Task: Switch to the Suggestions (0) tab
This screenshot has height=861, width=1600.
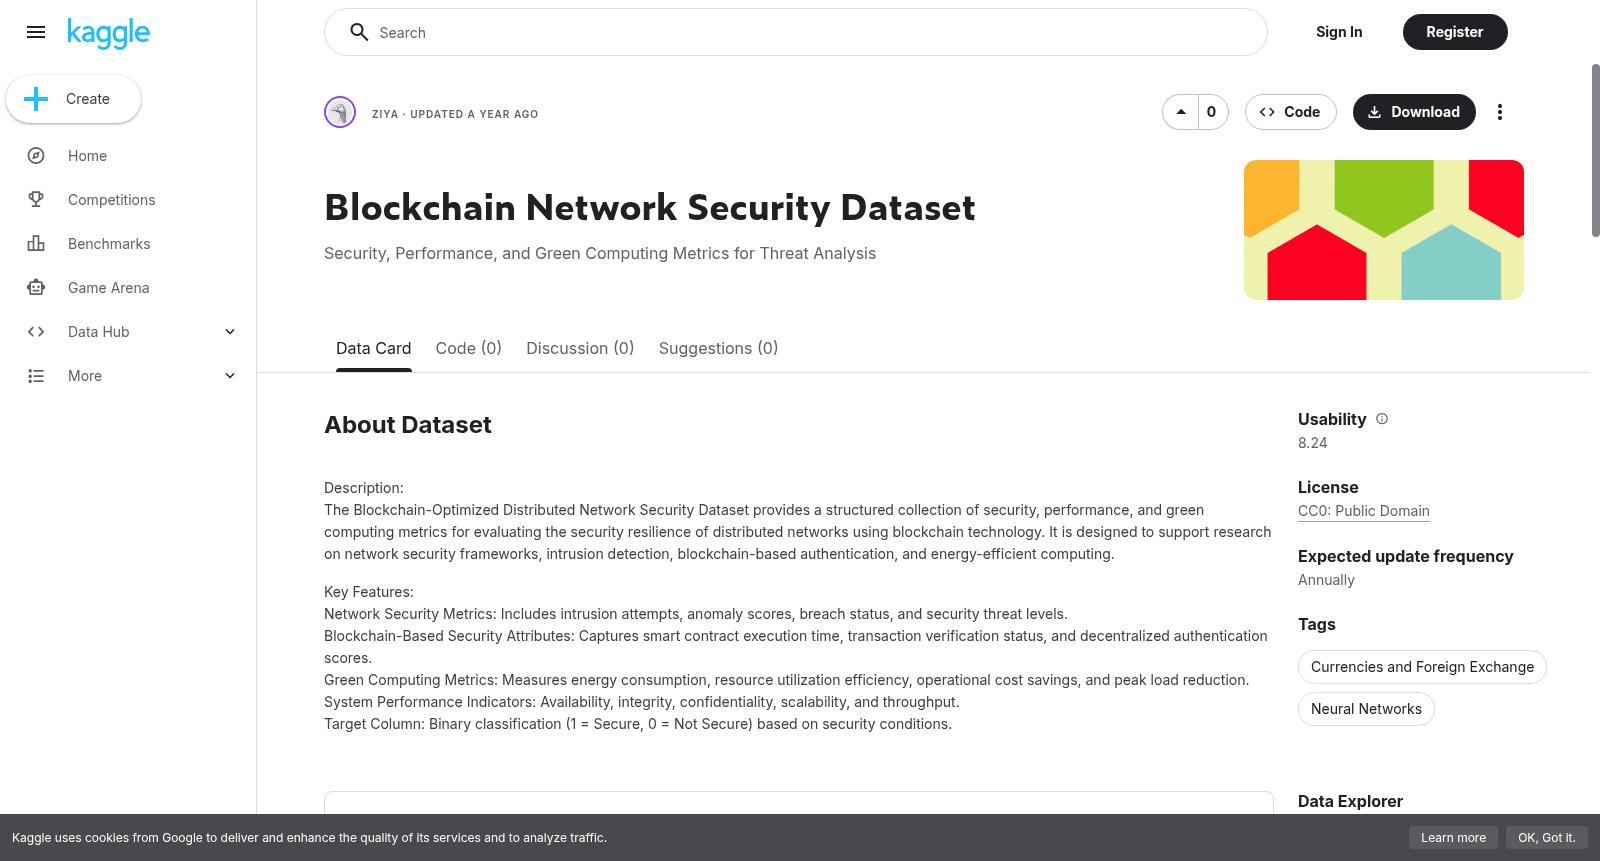Action: click(718, 348)
